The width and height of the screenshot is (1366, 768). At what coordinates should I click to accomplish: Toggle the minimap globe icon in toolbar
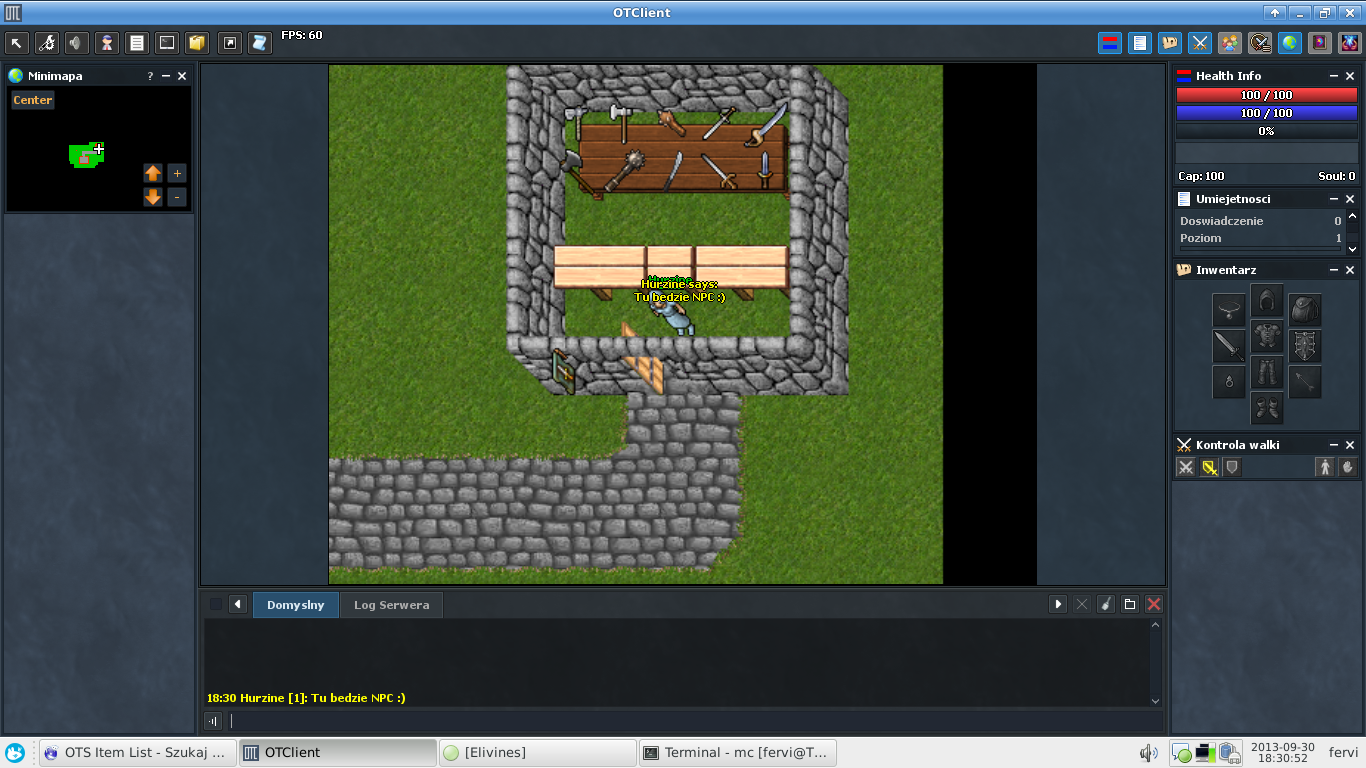click(x=1290, y=43)
